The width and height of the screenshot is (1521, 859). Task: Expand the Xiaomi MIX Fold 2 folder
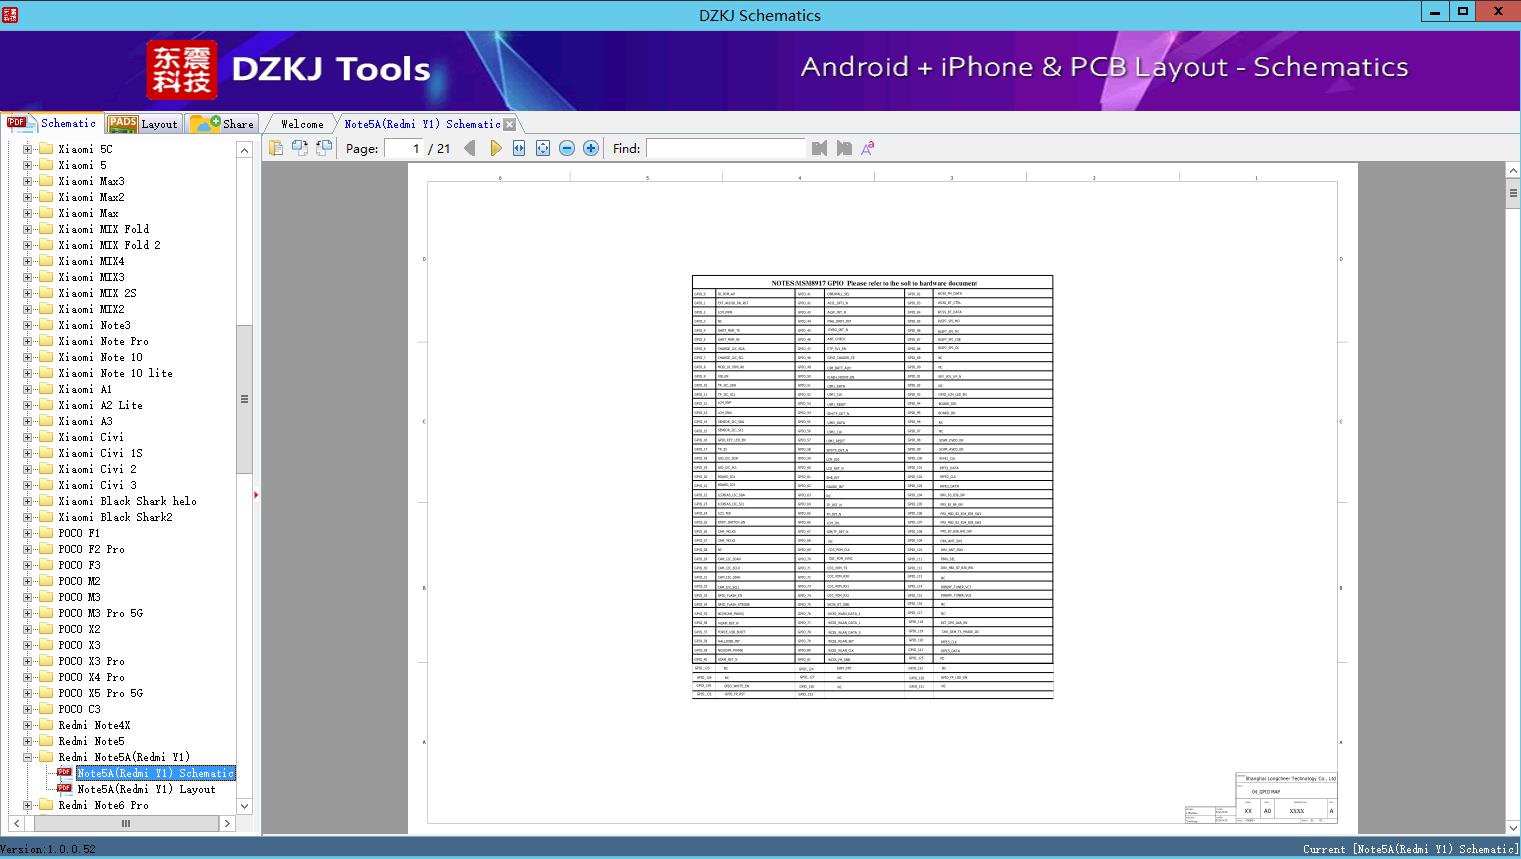pos(28,245)
